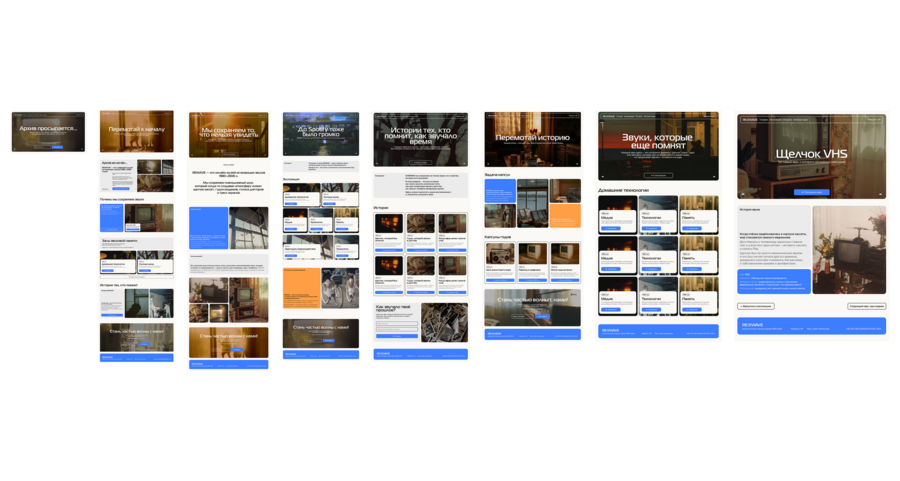Click the 'Перемотай к началу' hero title
Image resolution: width=900 pixels, height=481 pixels.
point(137,130)
